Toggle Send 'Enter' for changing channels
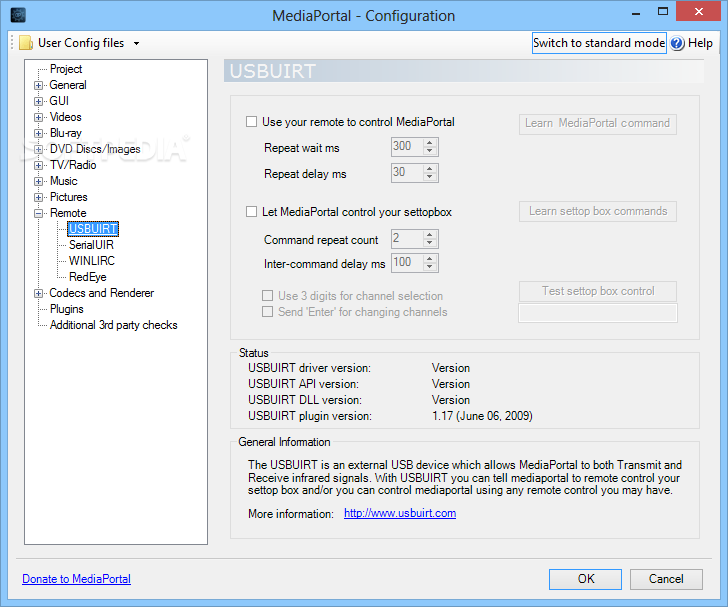 267,312
